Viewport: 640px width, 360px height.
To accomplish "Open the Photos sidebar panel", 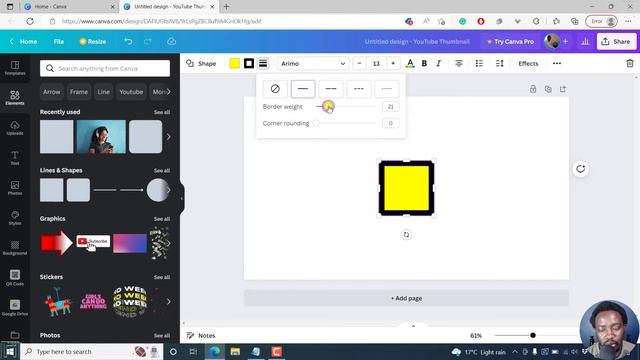I will point(15,188).
